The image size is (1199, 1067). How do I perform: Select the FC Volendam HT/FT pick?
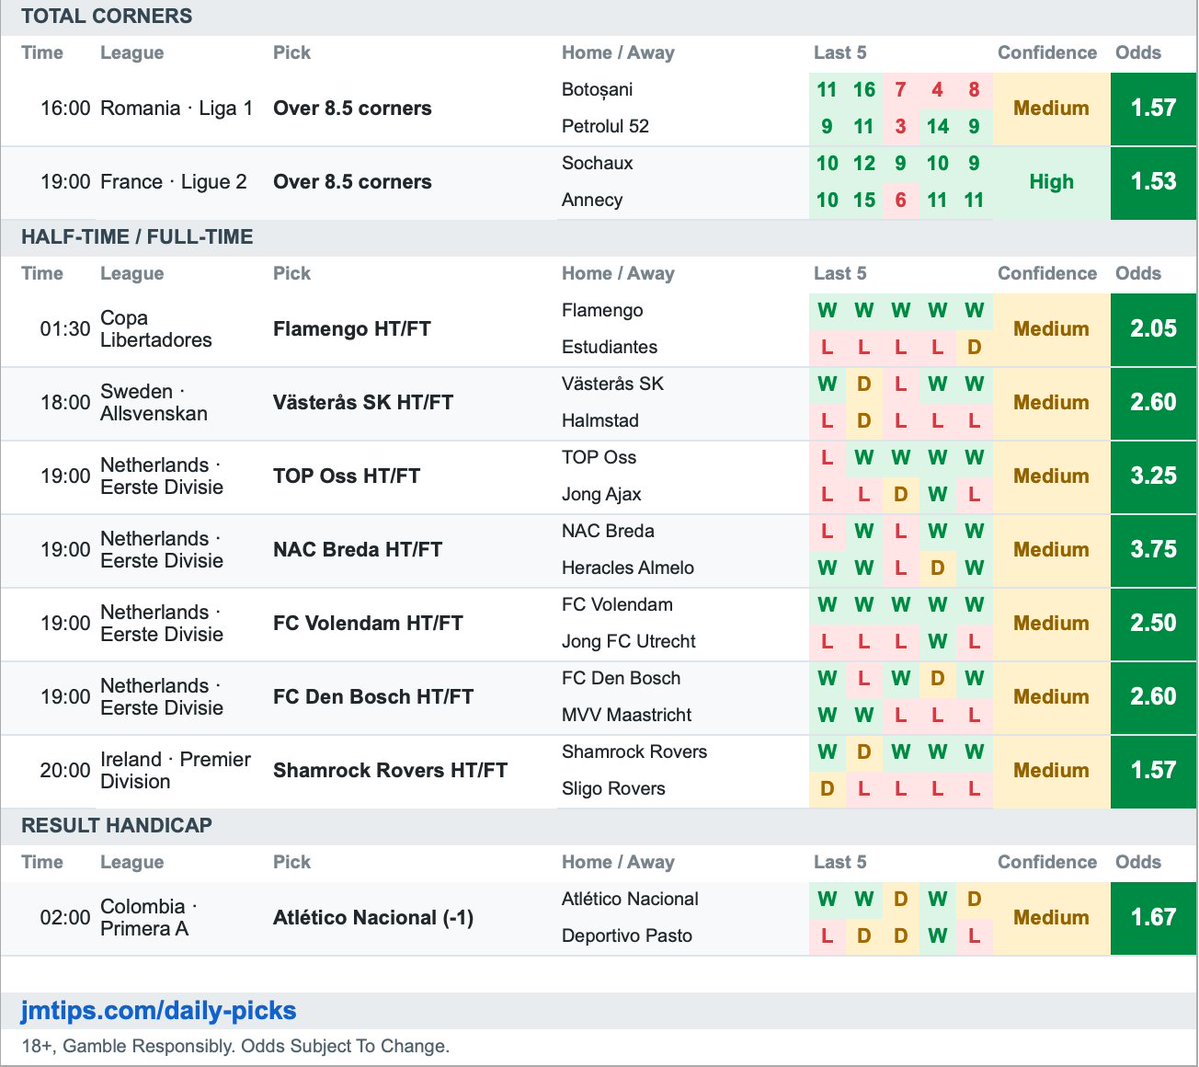coord(368,623)
